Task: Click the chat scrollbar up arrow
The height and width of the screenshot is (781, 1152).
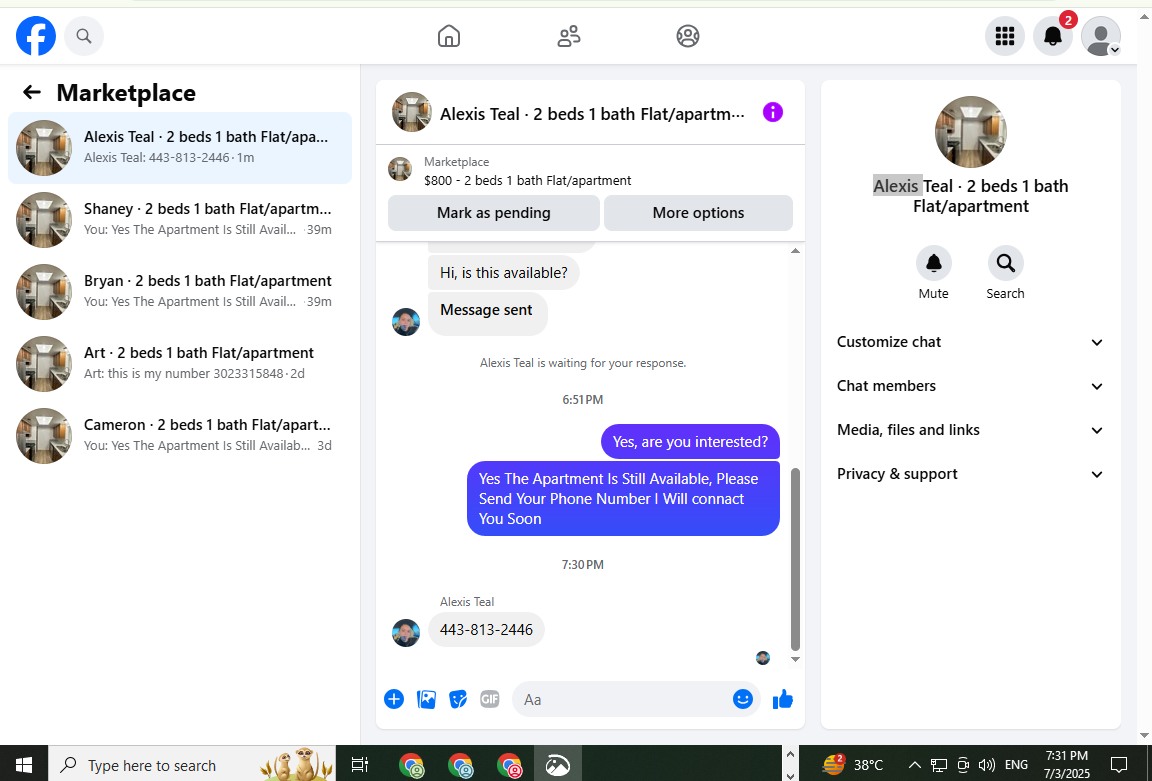Action: [795, 251]
